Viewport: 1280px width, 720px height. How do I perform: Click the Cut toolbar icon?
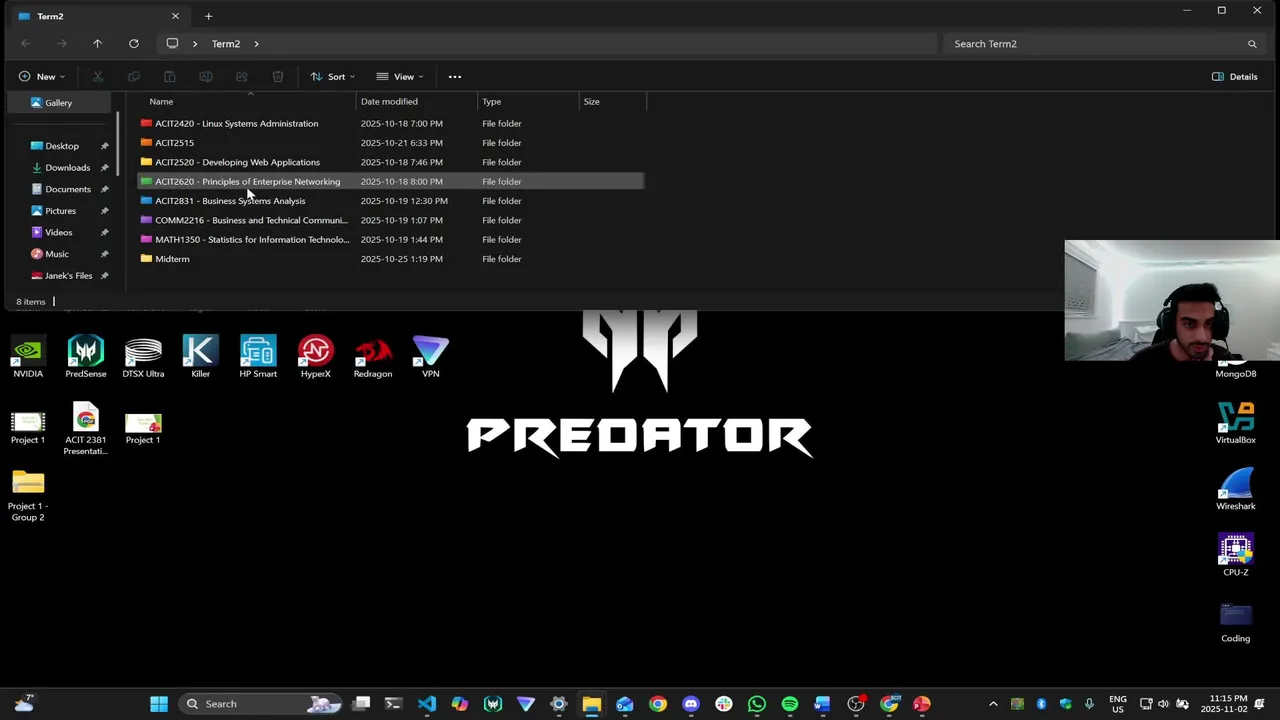(98, 77)
